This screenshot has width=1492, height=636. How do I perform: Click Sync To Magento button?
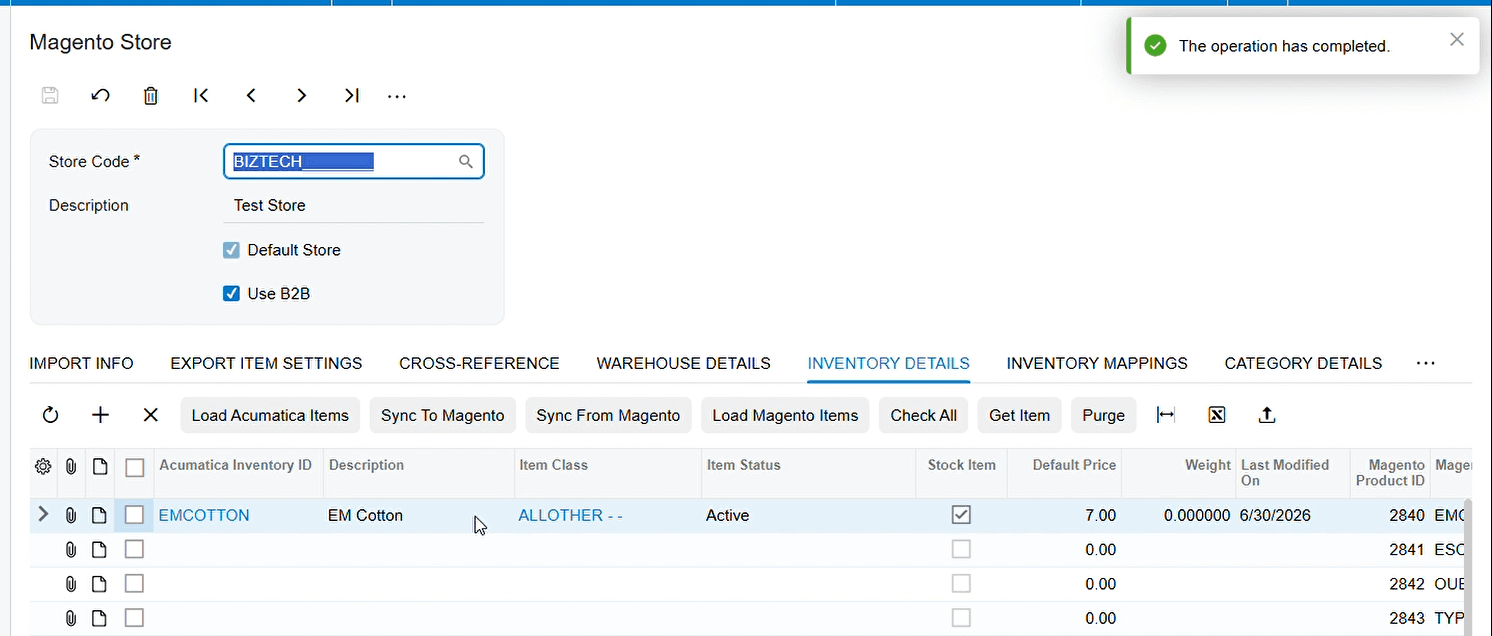coord(442,416)
